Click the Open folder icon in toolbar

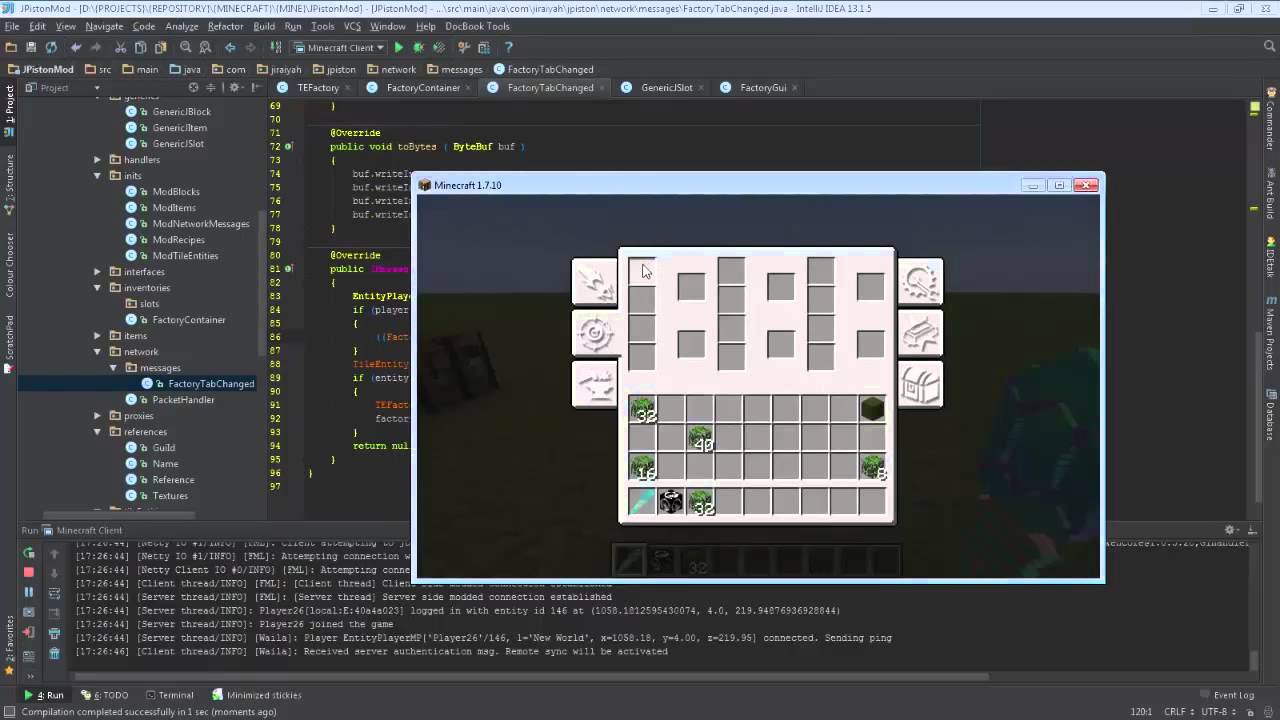11,47
